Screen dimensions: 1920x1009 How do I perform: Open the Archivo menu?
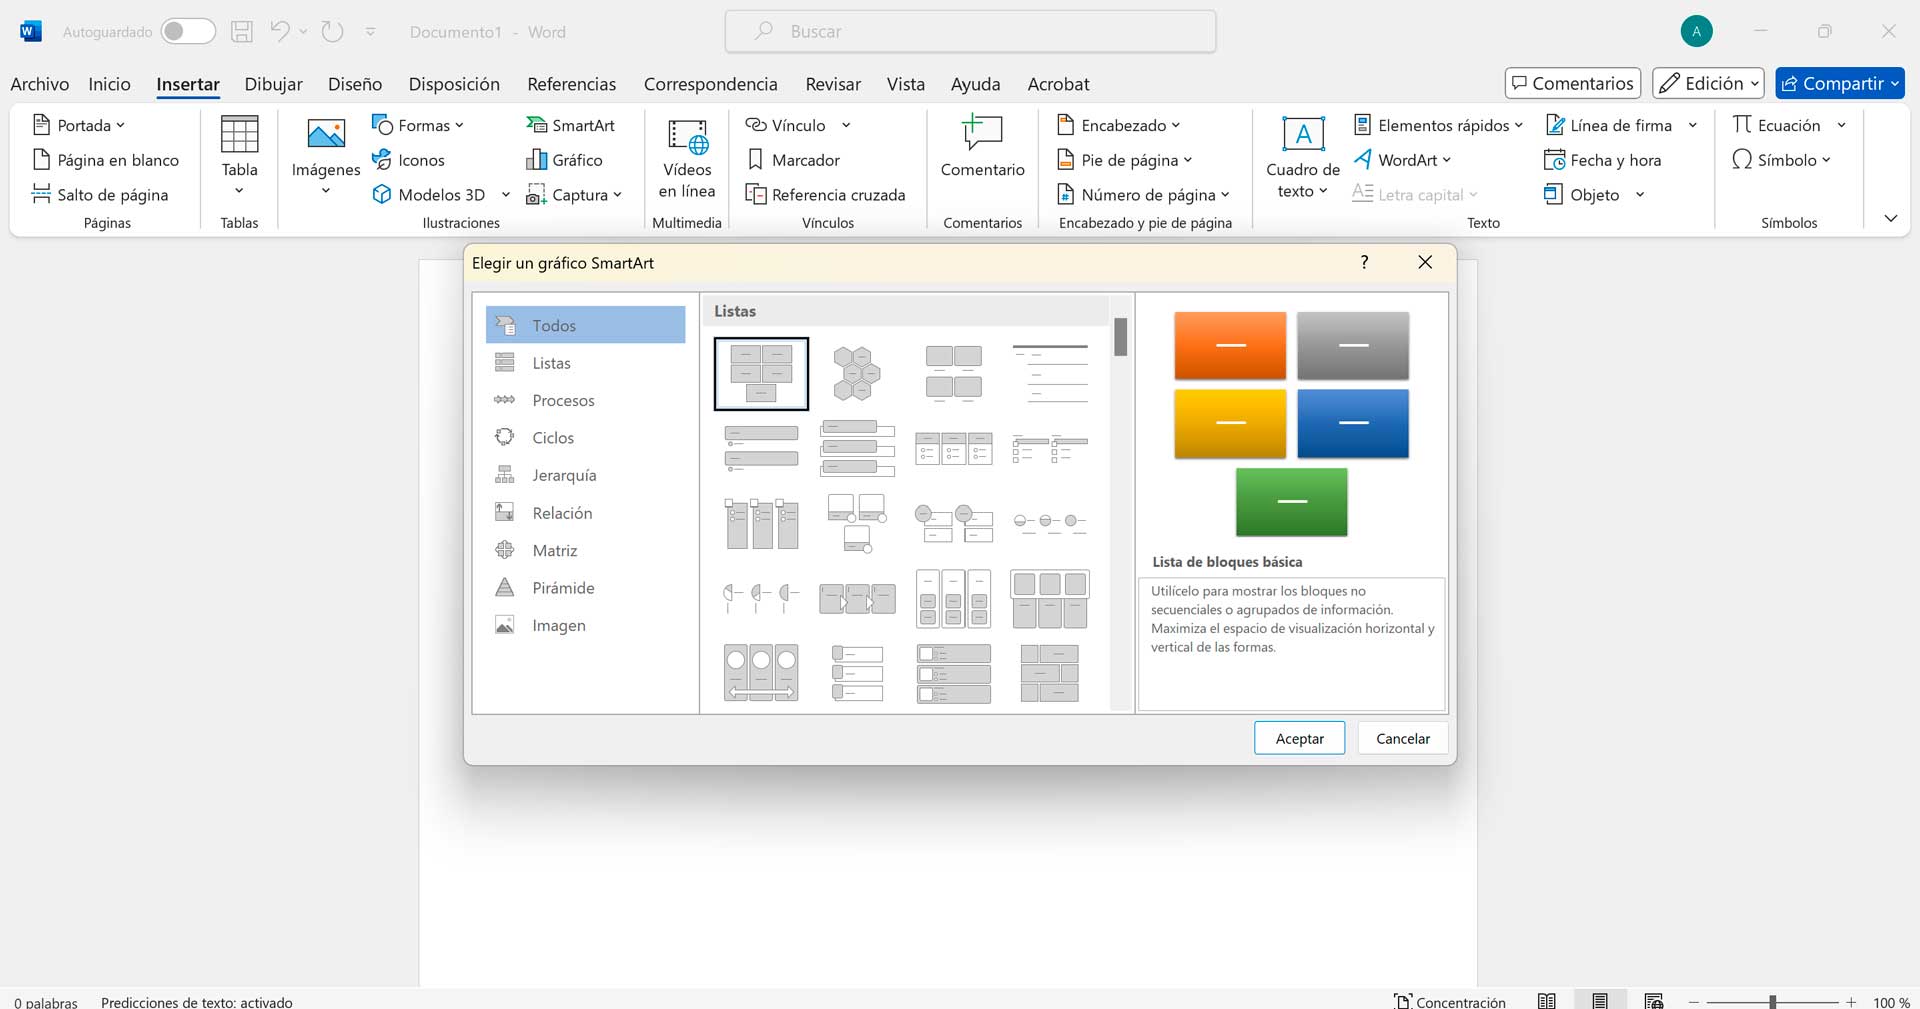point(40,84)
